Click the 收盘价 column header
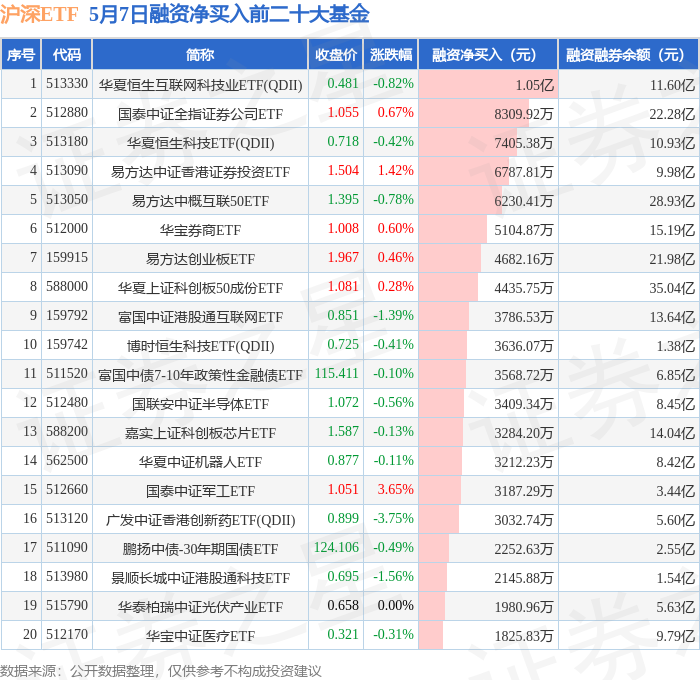700x680 pixels. pyautogui.click(x=336, y=55)
